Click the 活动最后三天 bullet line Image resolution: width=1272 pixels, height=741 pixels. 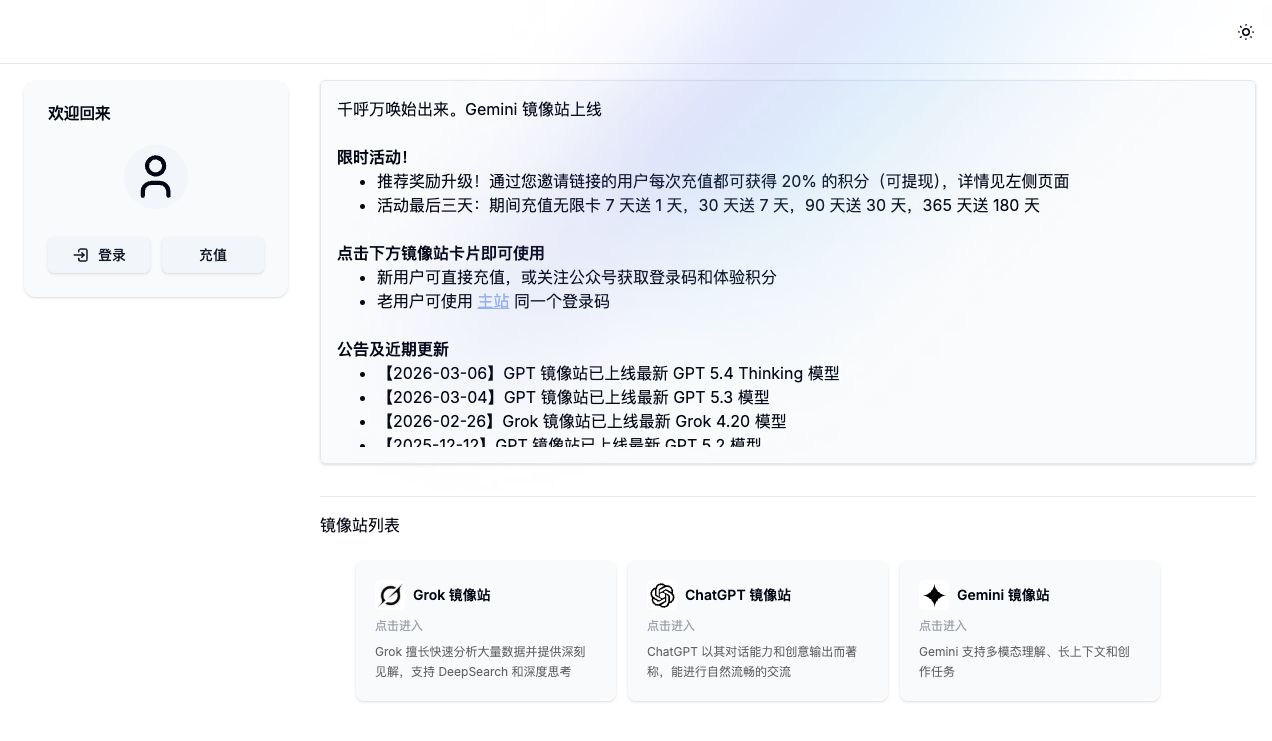pos(708,205)
